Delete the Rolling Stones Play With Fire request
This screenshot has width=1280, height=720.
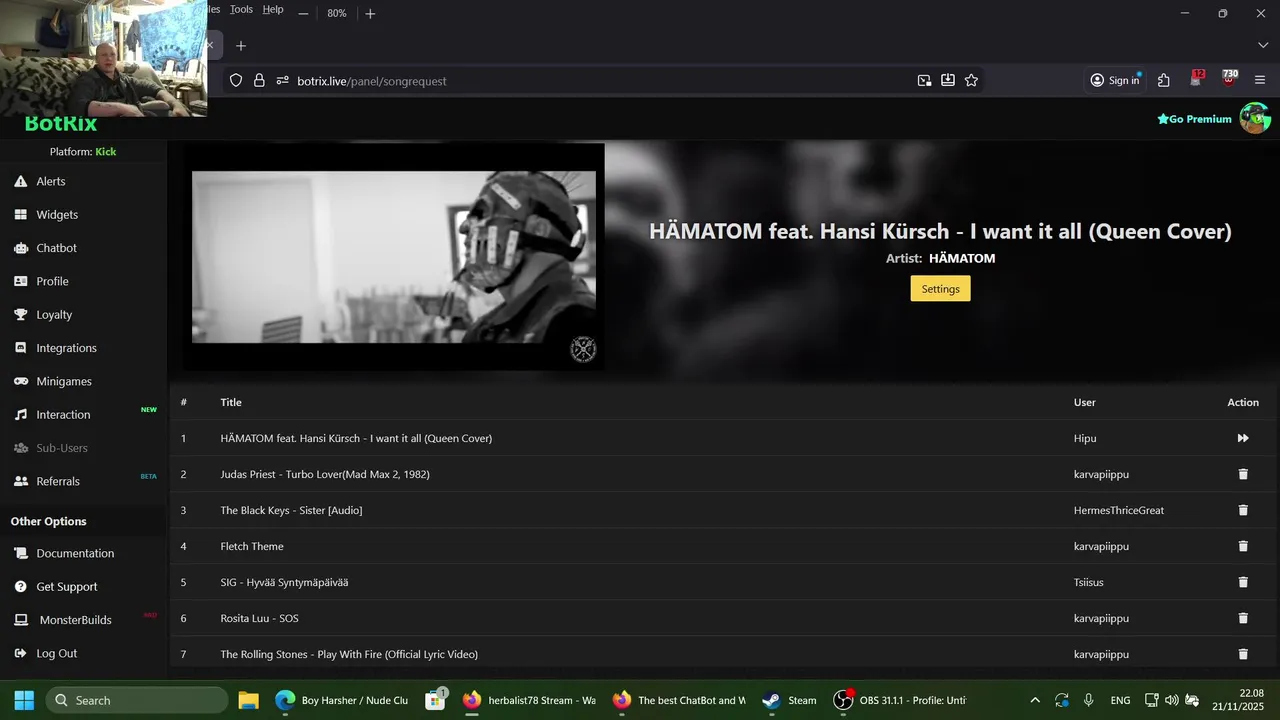point(1243,654)
